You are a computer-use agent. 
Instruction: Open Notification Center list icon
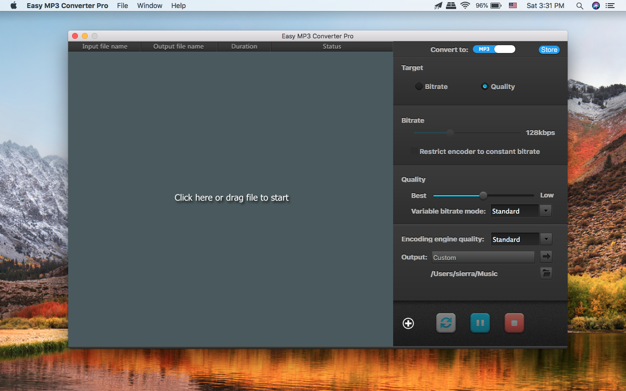(x=610, y=6)
